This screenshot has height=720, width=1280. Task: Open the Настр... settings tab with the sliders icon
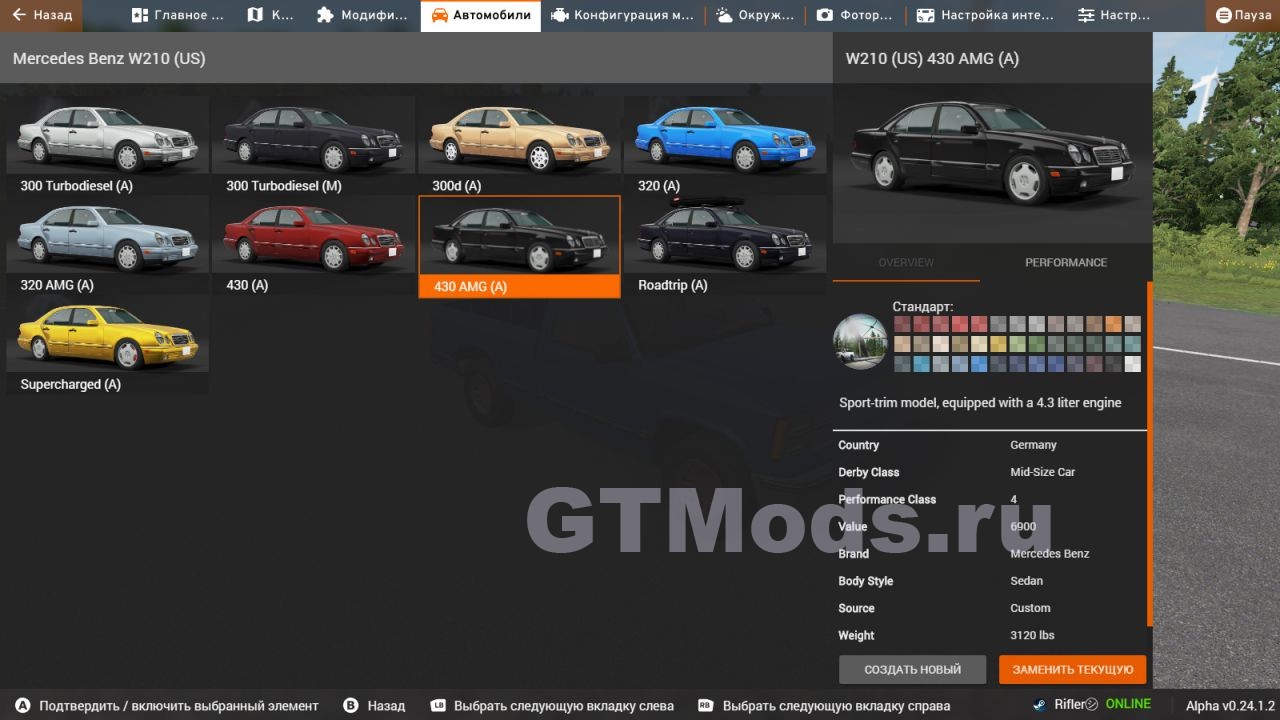tap(1113, 15)
